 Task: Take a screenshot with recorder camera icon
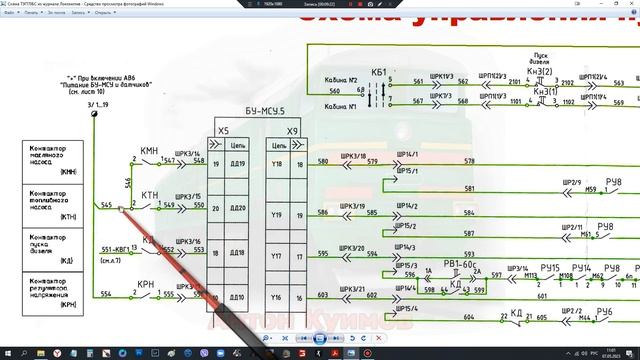click(370, 4)
